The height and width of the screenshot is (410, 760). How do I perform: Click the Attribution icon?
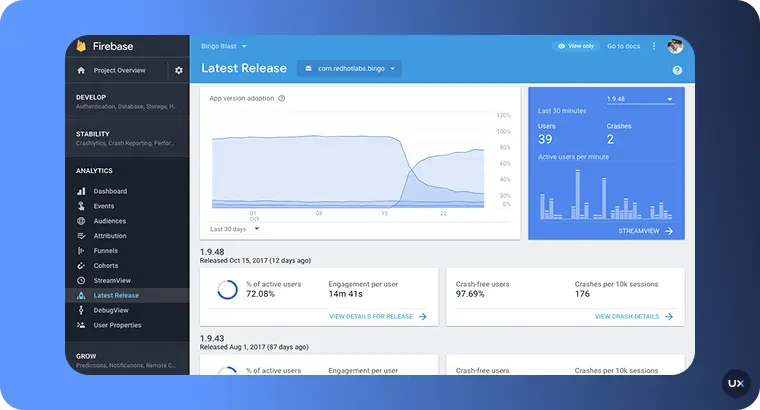point(81,236)
